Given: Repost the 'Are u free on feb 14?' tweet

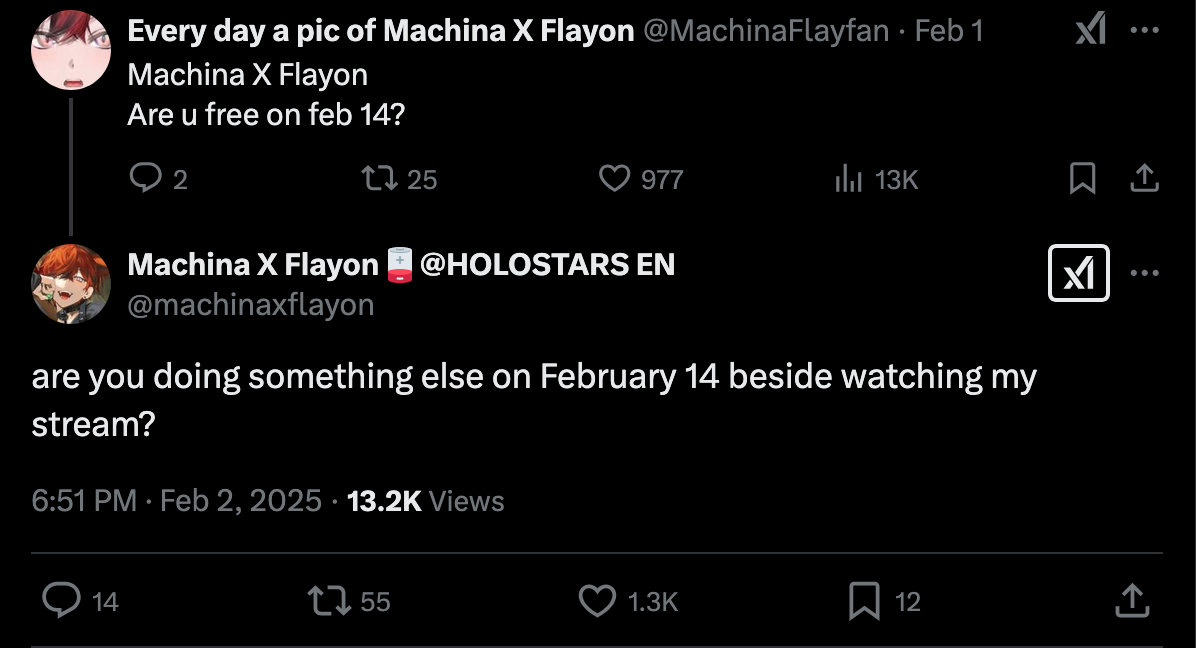Looking at the screenshot, I should click(x=378, y=179).
